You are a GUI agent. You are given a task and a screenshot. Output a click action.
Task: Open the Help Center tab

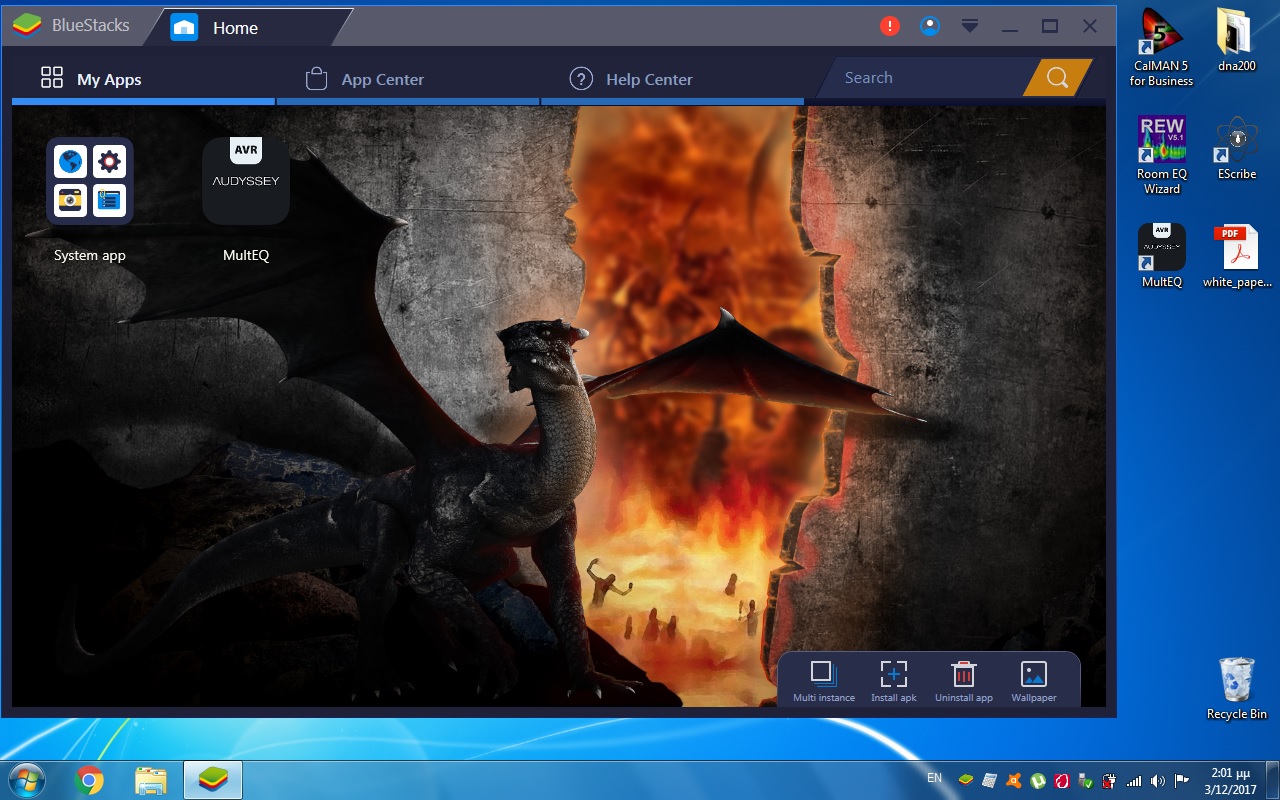631,79
